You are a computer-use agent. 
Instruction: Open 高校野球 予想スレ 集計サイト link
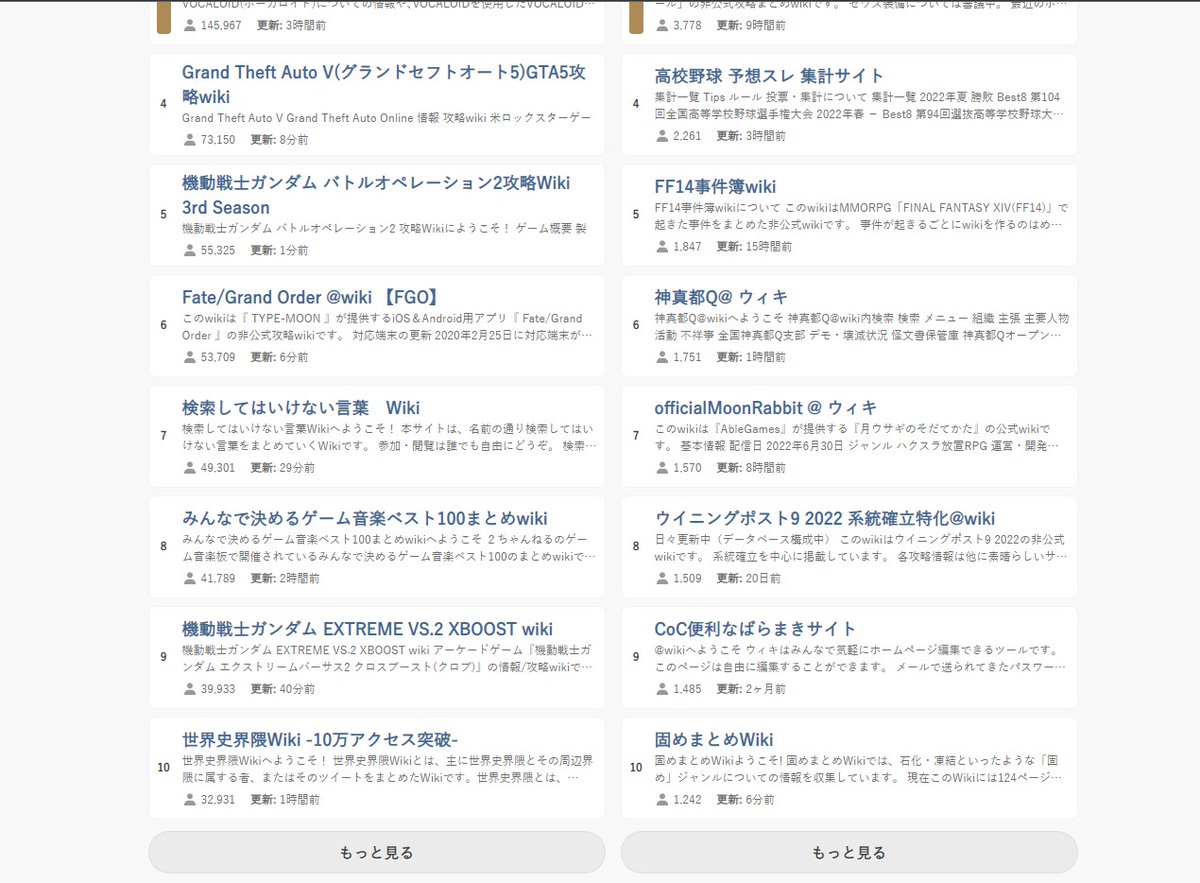[769, 76]
